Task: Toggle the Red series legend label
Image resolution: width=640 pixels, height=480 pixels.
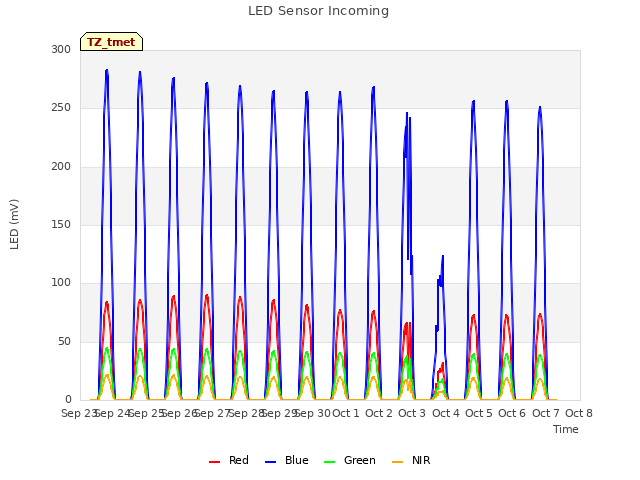Action: (x=239, y=460)
